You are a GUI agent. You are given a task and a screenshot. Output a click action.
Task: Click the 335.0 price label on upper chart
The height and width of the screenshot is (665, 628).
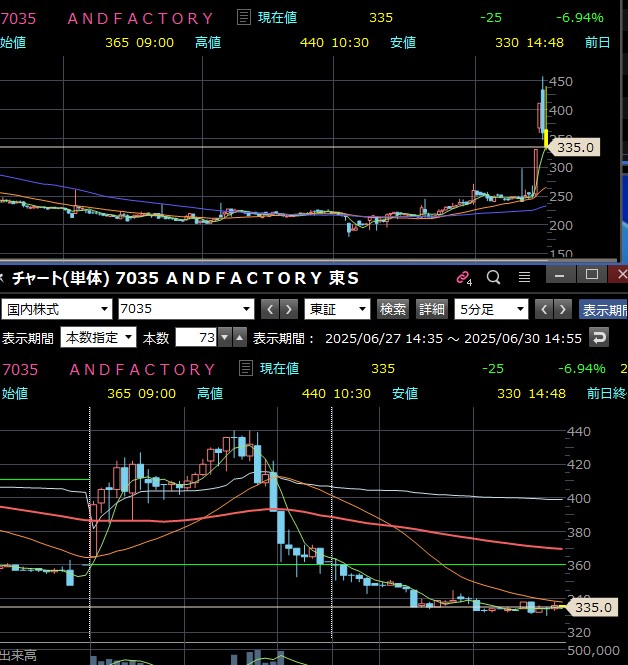[574, 147]
